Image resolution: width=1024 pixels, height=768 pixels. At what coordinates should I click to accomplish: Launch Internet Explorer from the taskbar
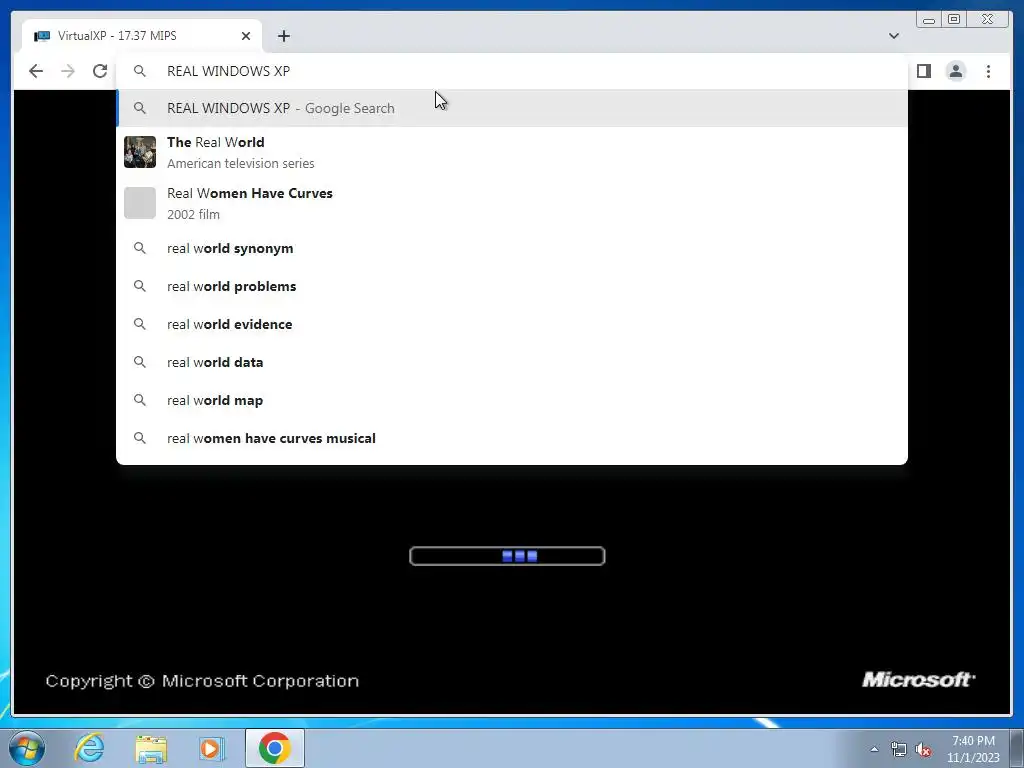point(89,748)
